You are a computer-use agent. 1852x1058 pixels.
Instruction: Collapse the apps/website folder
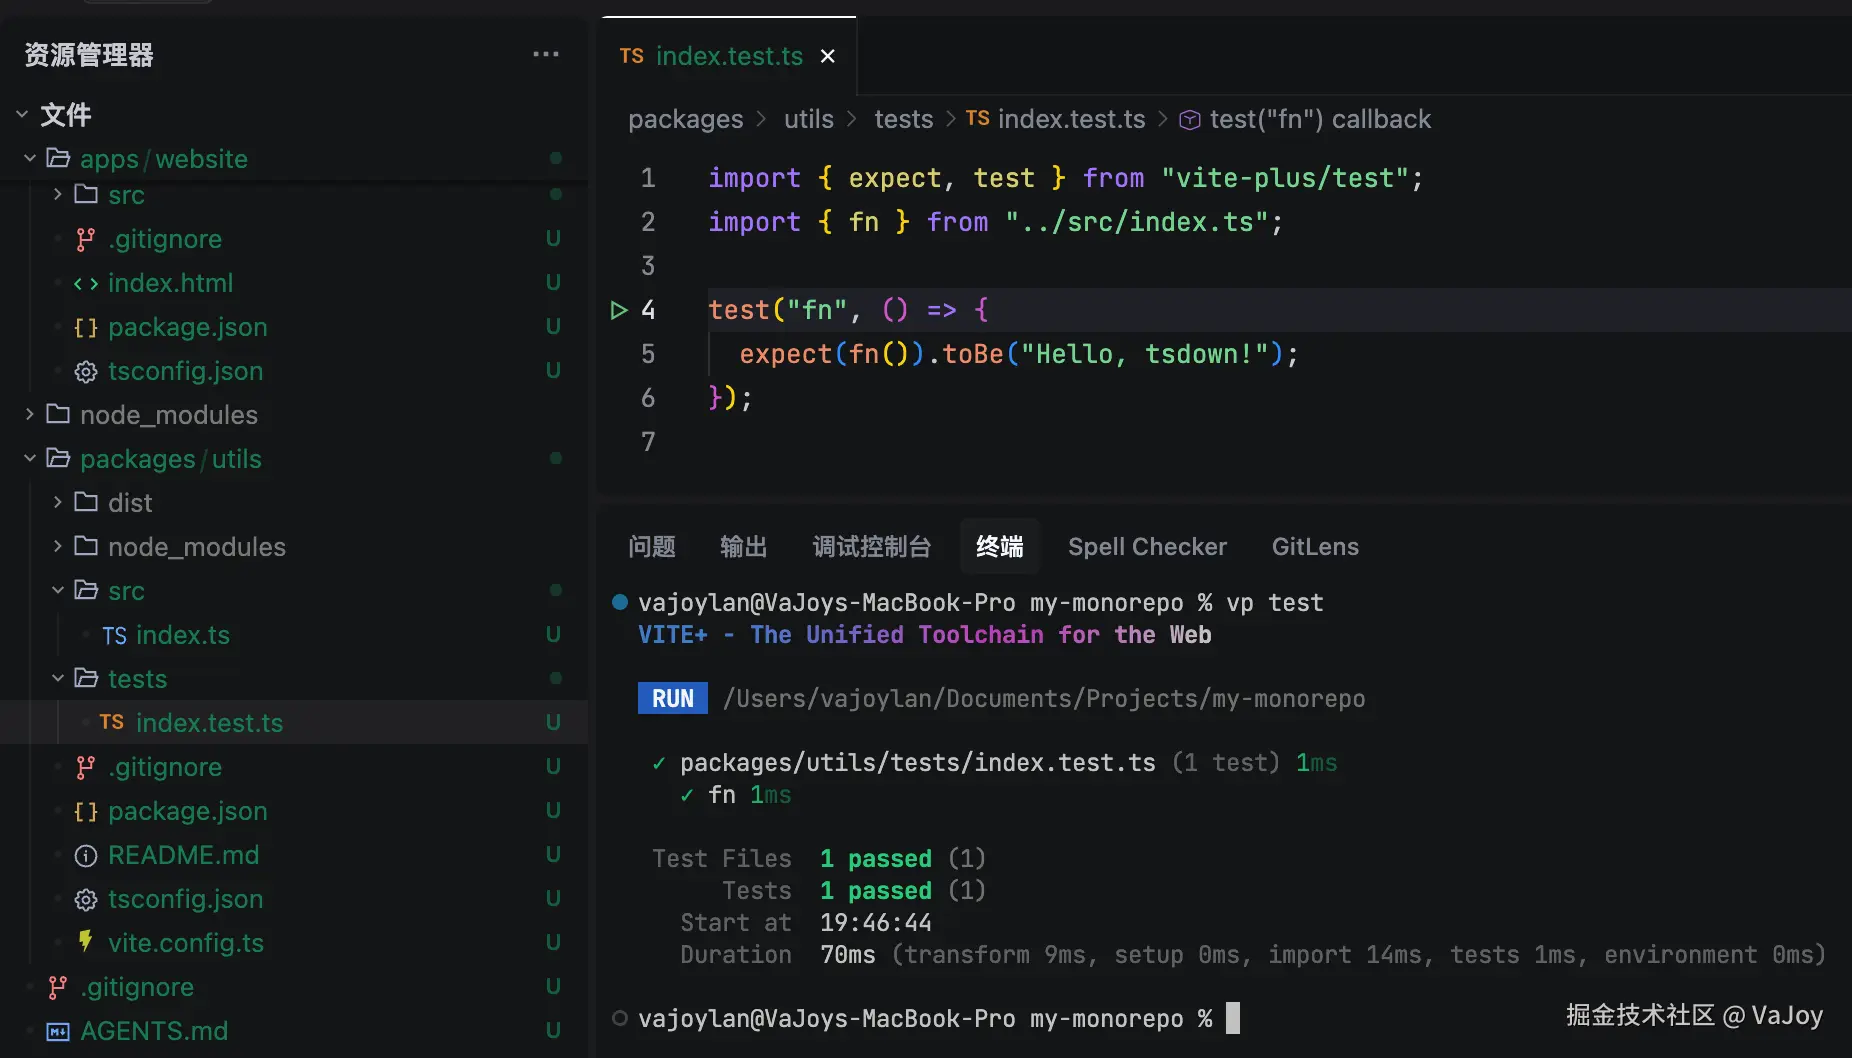point(30,158)
